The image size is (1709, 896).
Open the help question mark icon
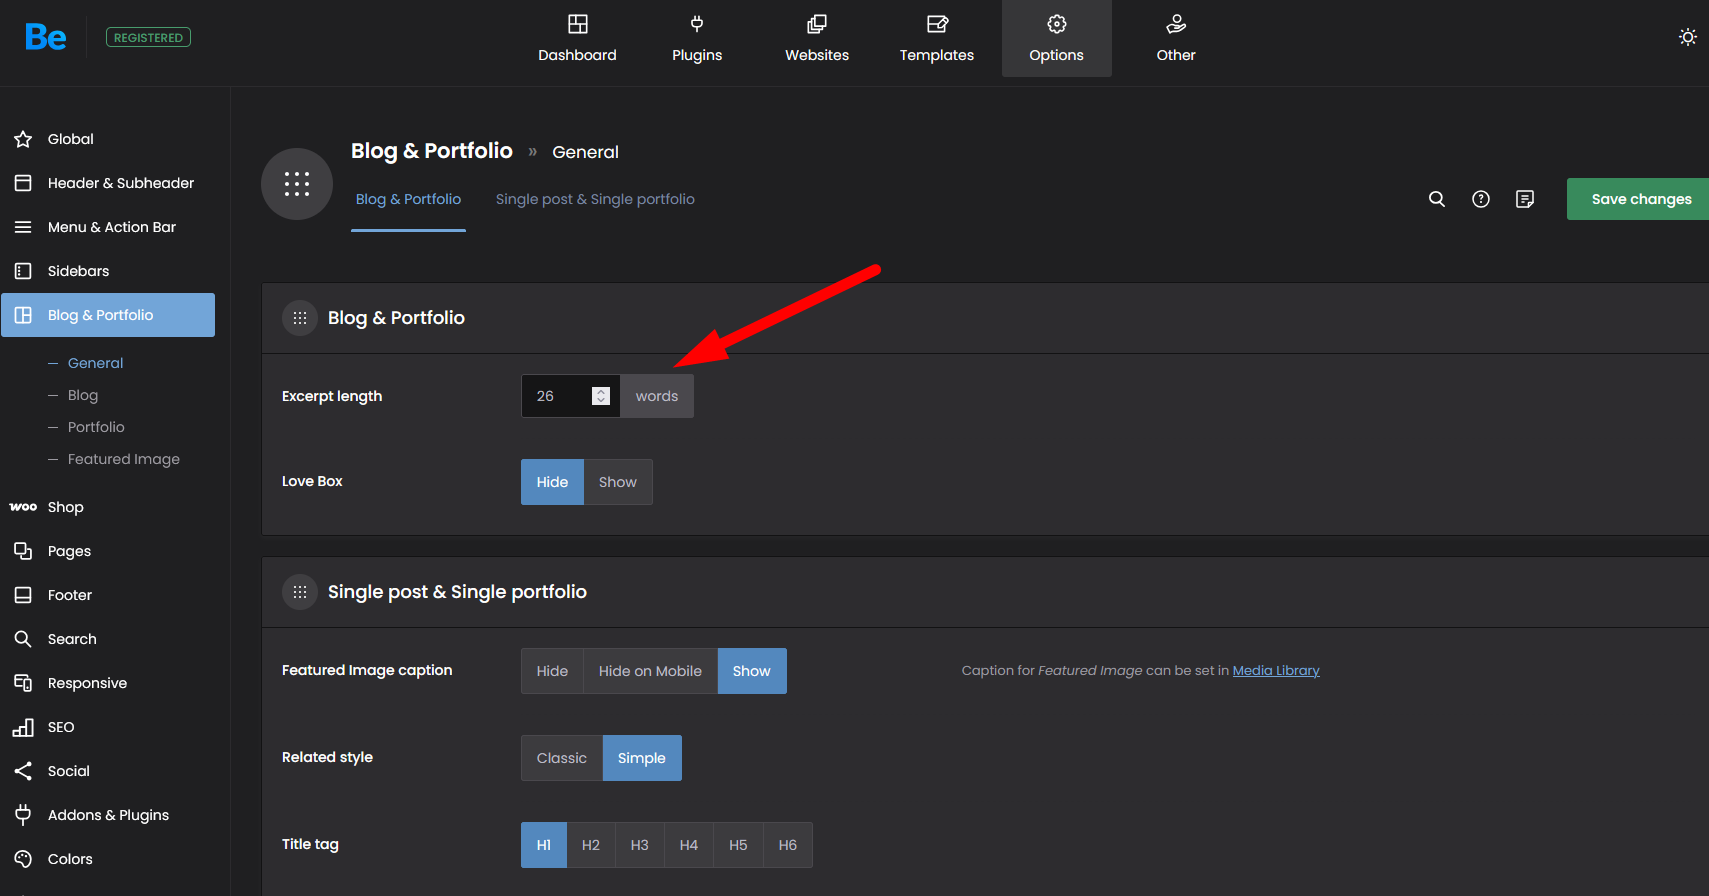[1480, 199]
